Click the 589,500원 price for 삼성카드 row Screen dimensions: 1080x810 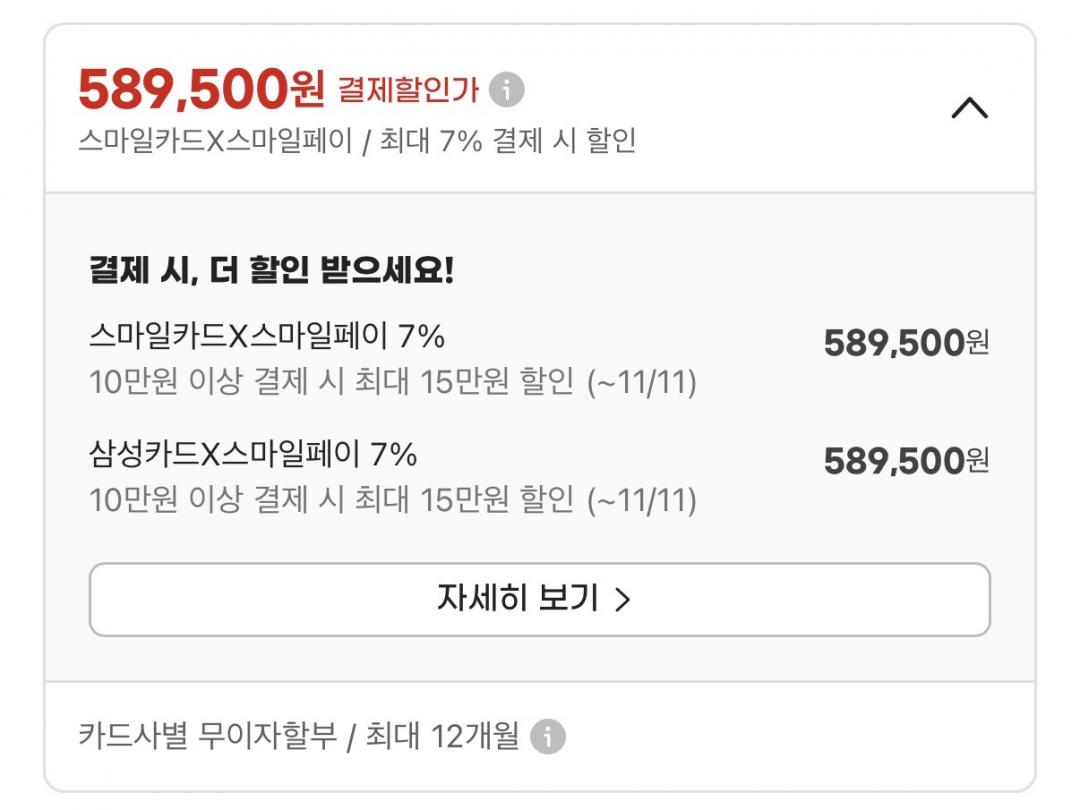905,461
